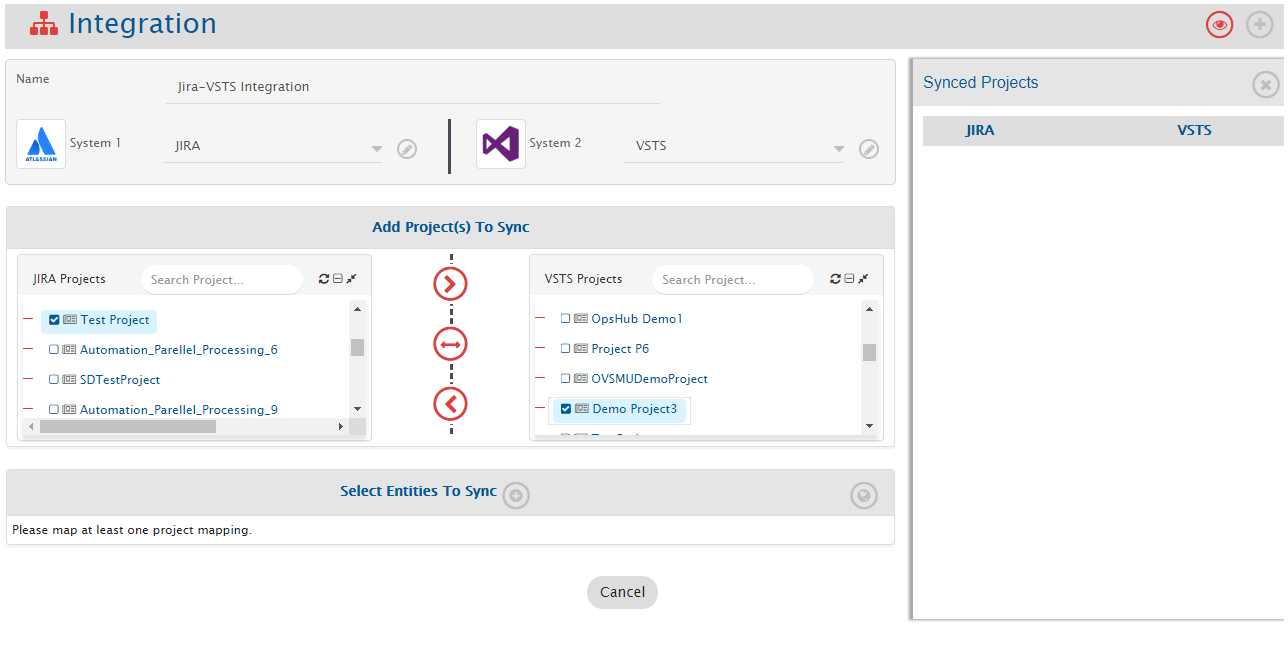
Task: Refresh the VSTS Projects list
Action: point(835,279)
